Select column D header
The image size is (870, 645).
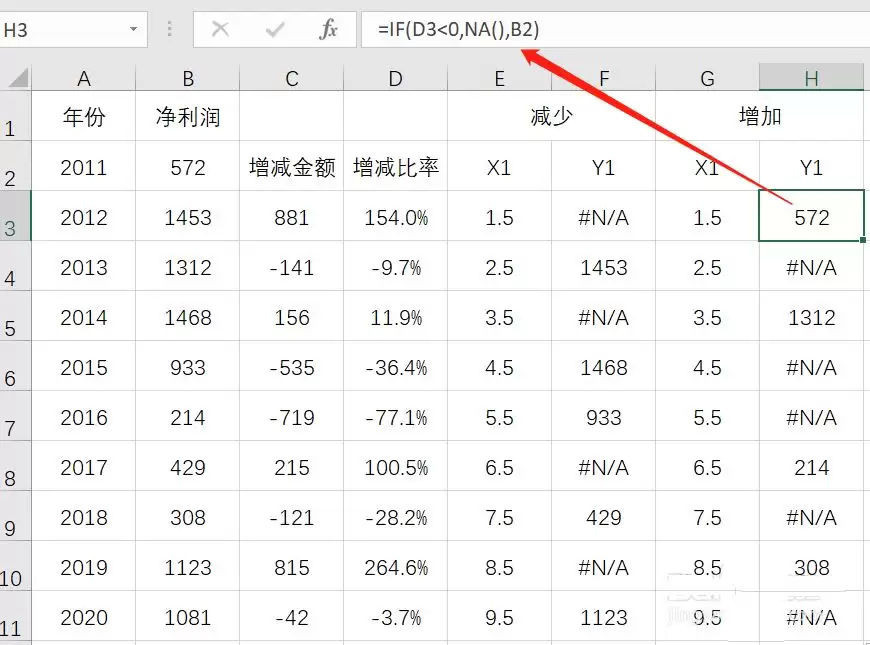coord(396,78)
